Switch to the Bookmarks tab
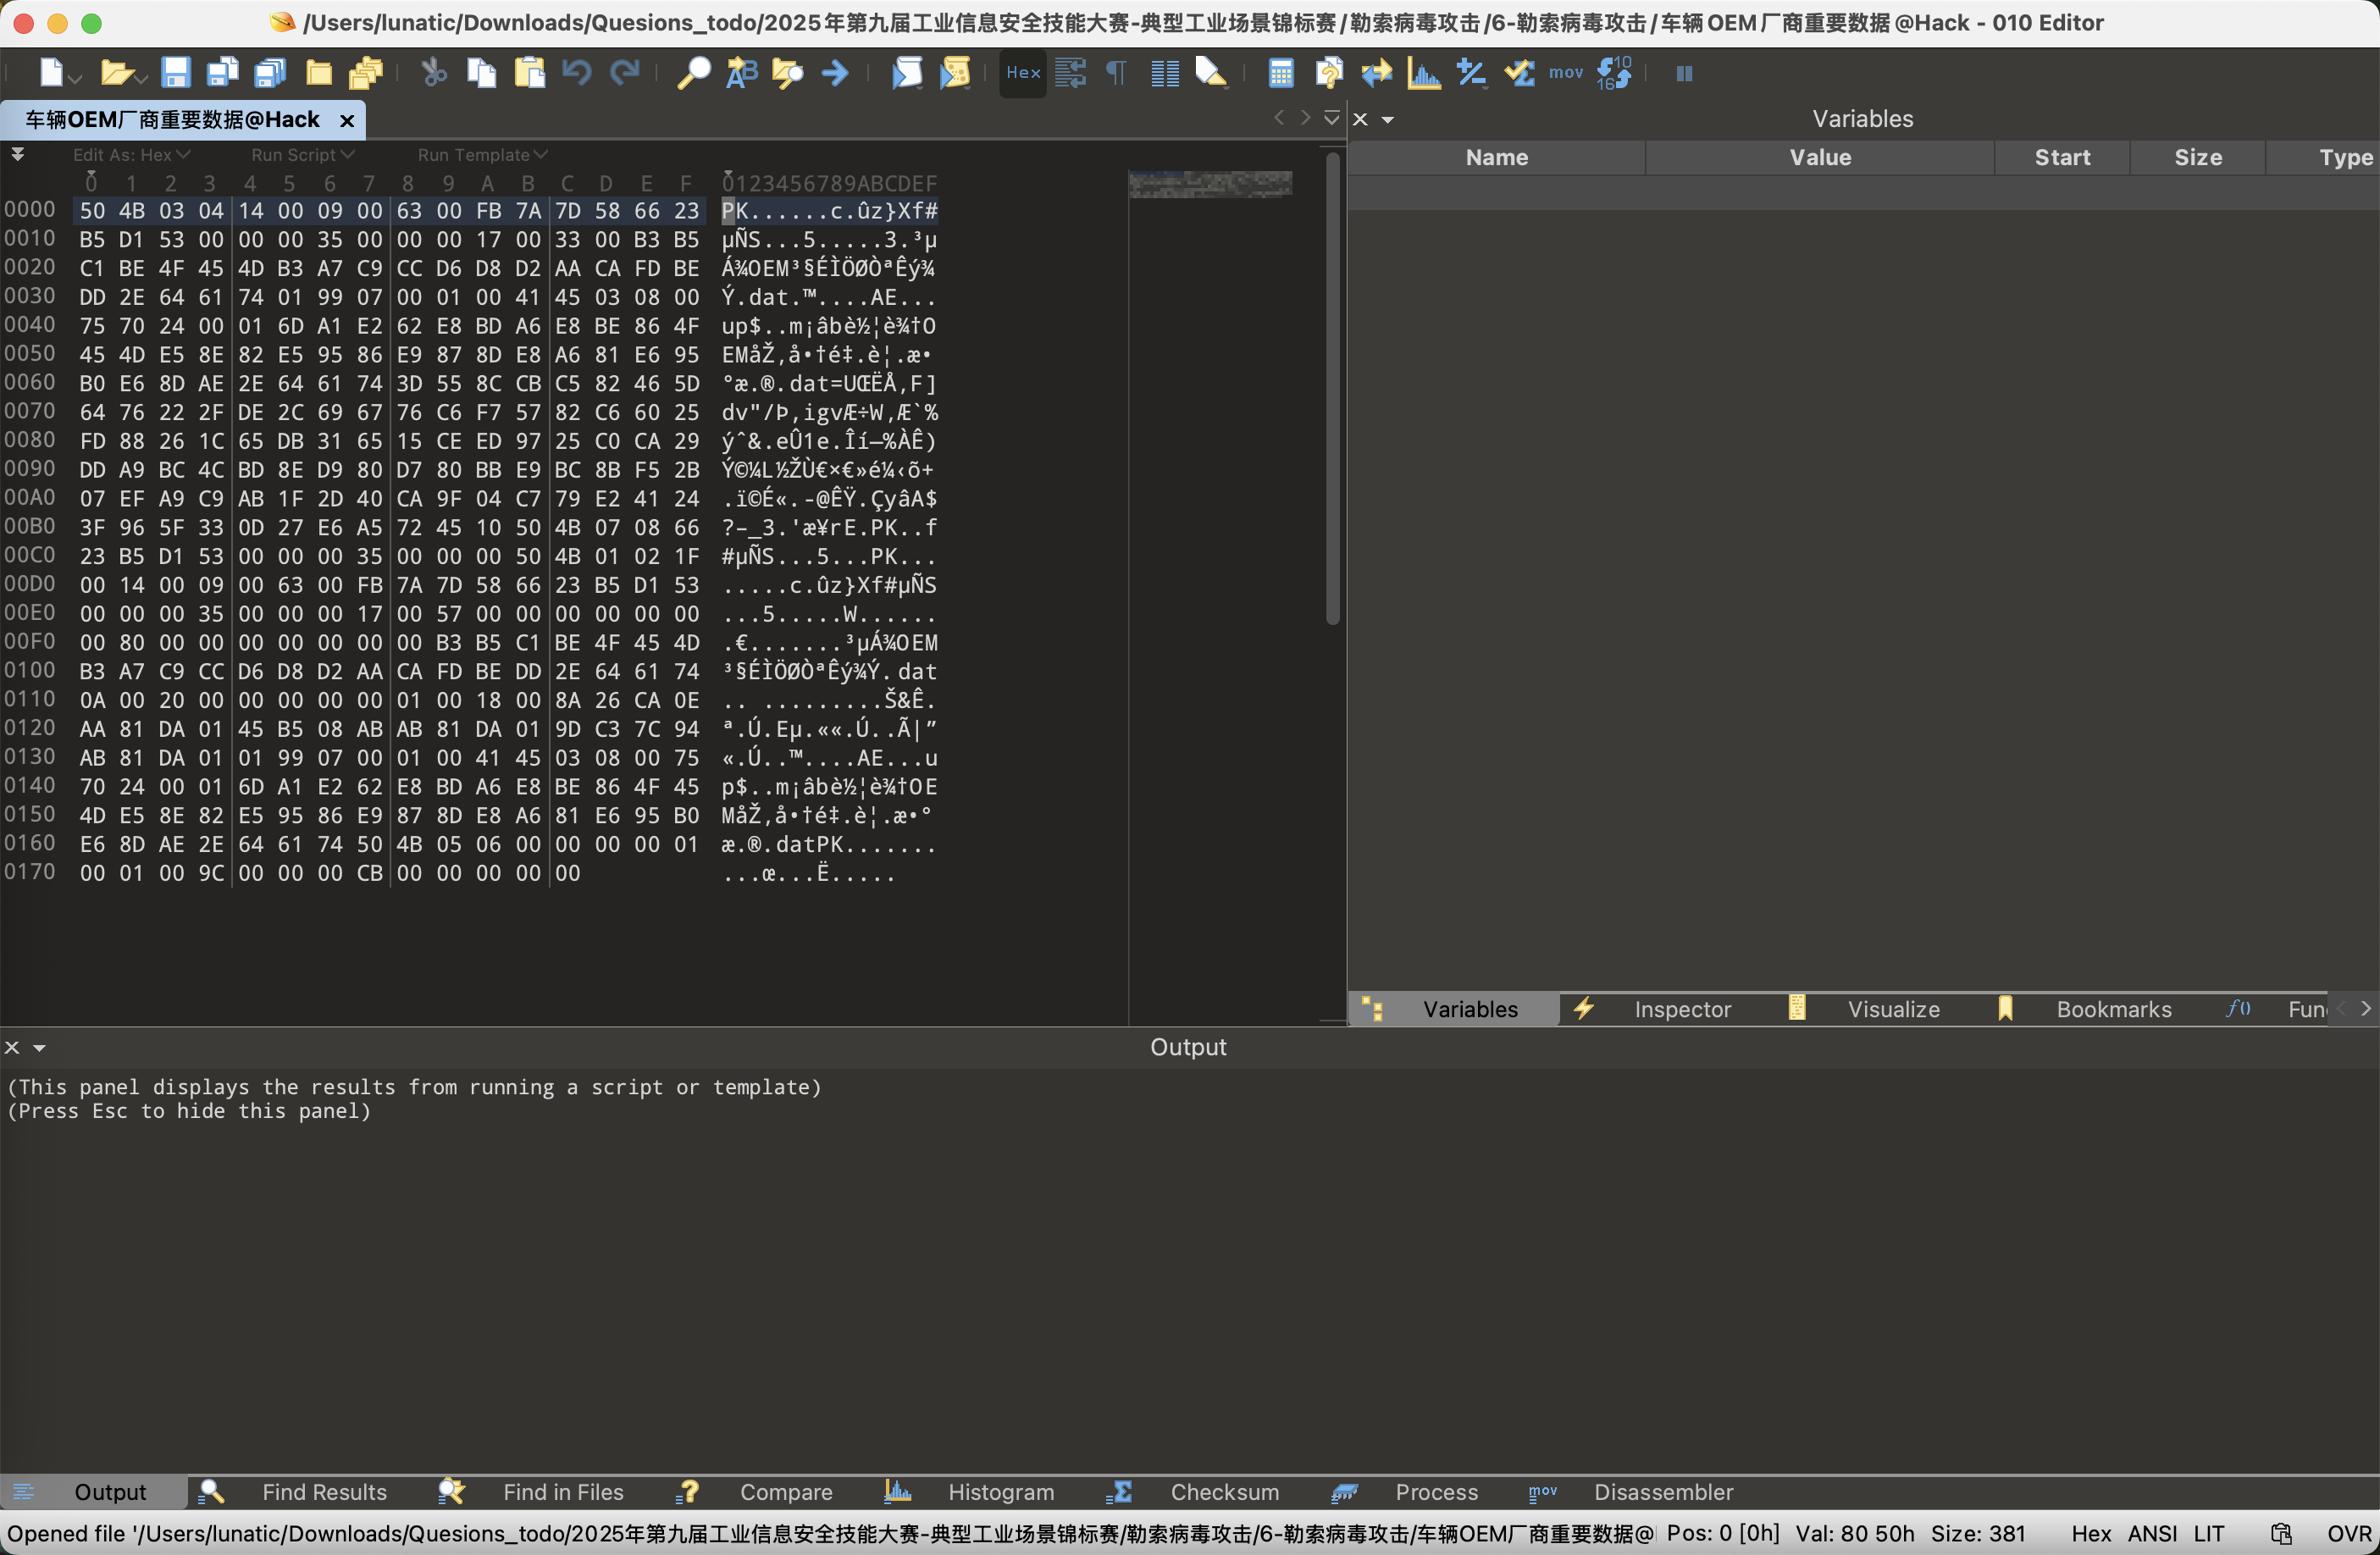 point(2092,1009)
